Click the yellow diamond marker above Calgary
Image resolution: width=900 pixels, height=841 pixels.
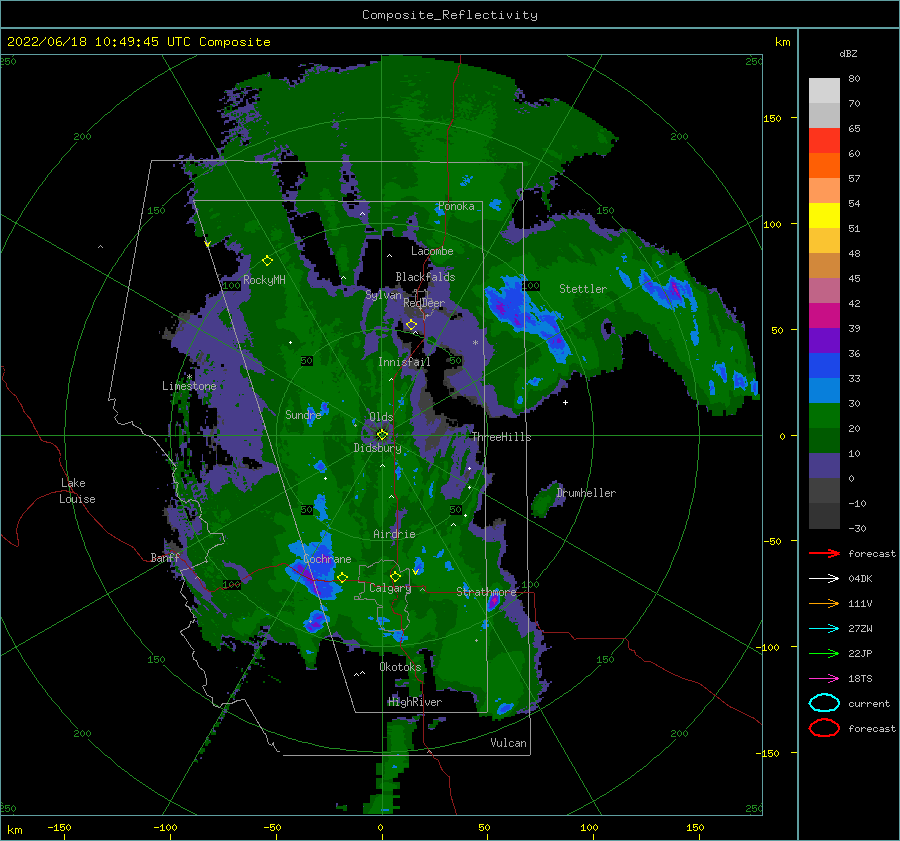pyautogui.click(x=395, y=576)
